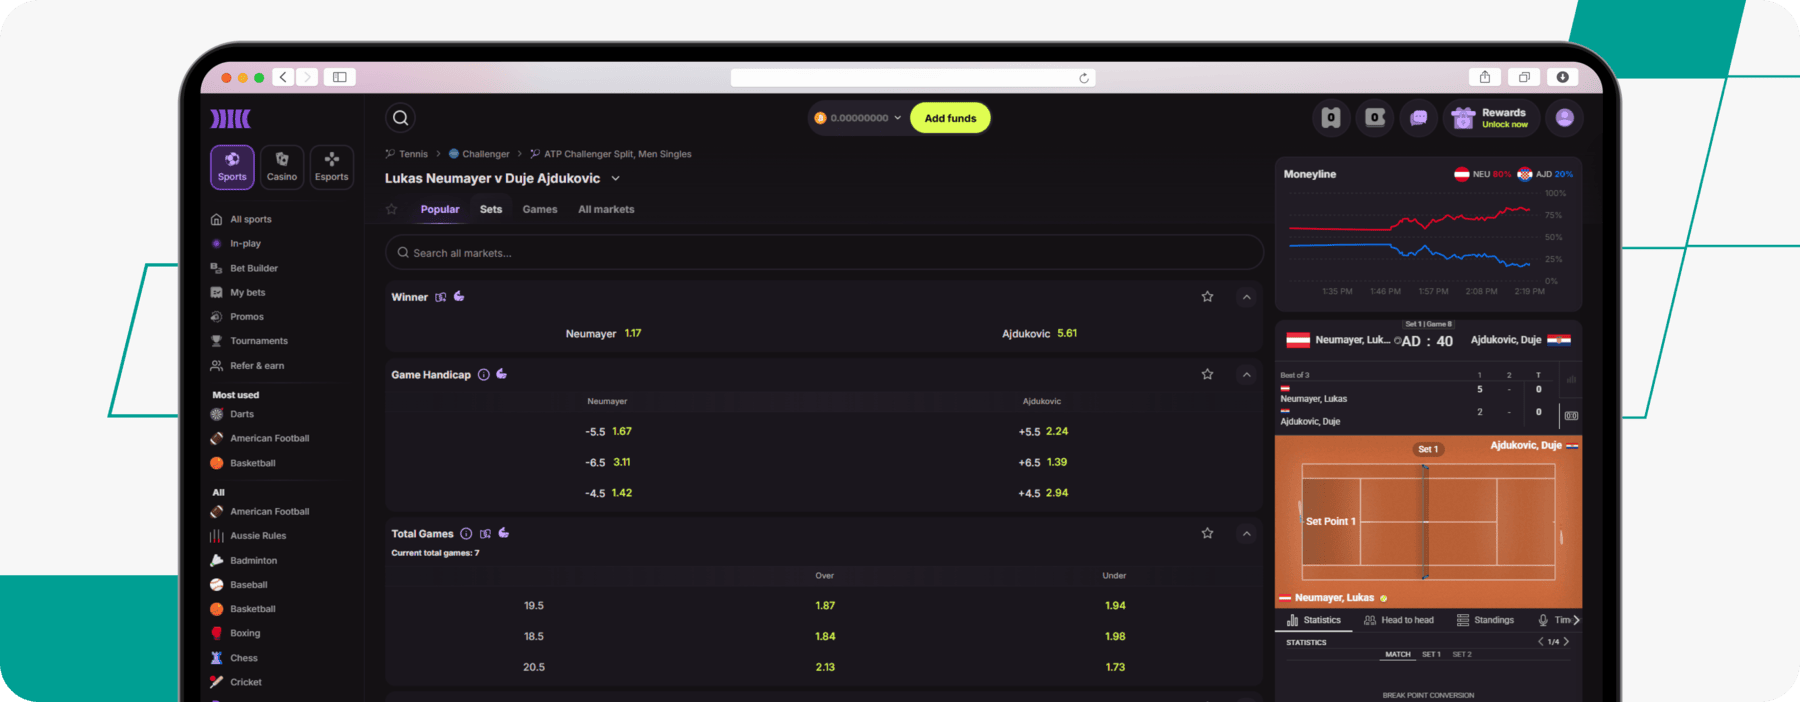This screenshot has width=1800, height=702.
Task: Open the Statistics tab in tracker
Action: [1314, 620]
